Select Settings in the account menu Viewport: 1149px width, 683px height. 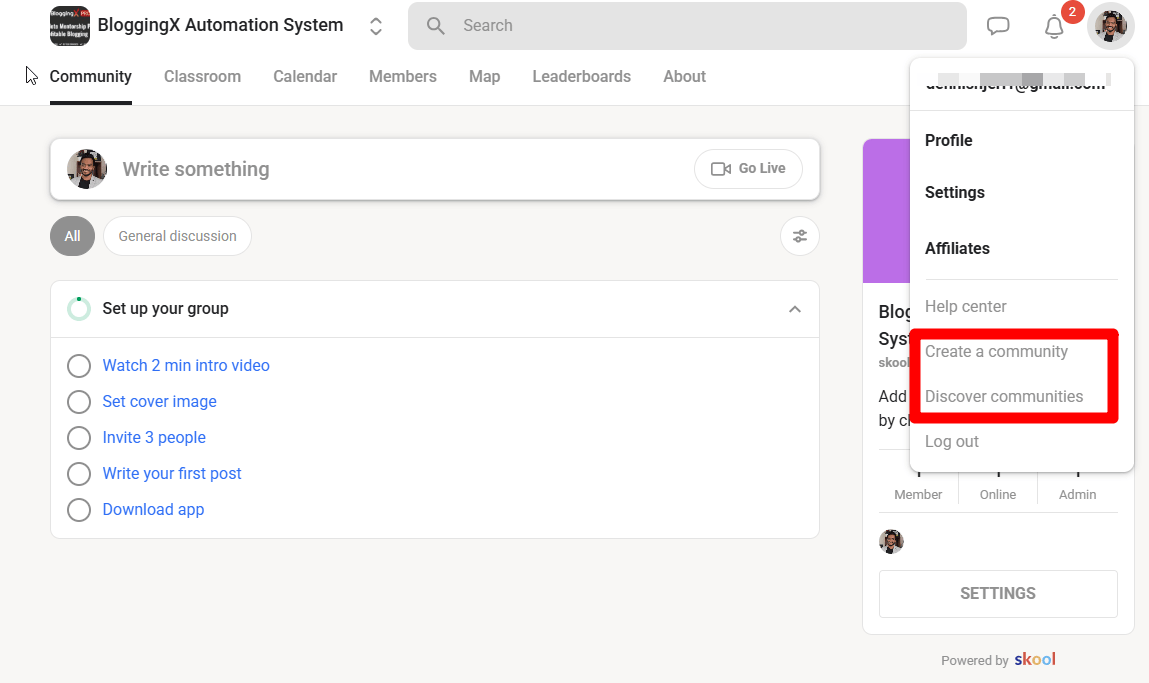point(955,192)
